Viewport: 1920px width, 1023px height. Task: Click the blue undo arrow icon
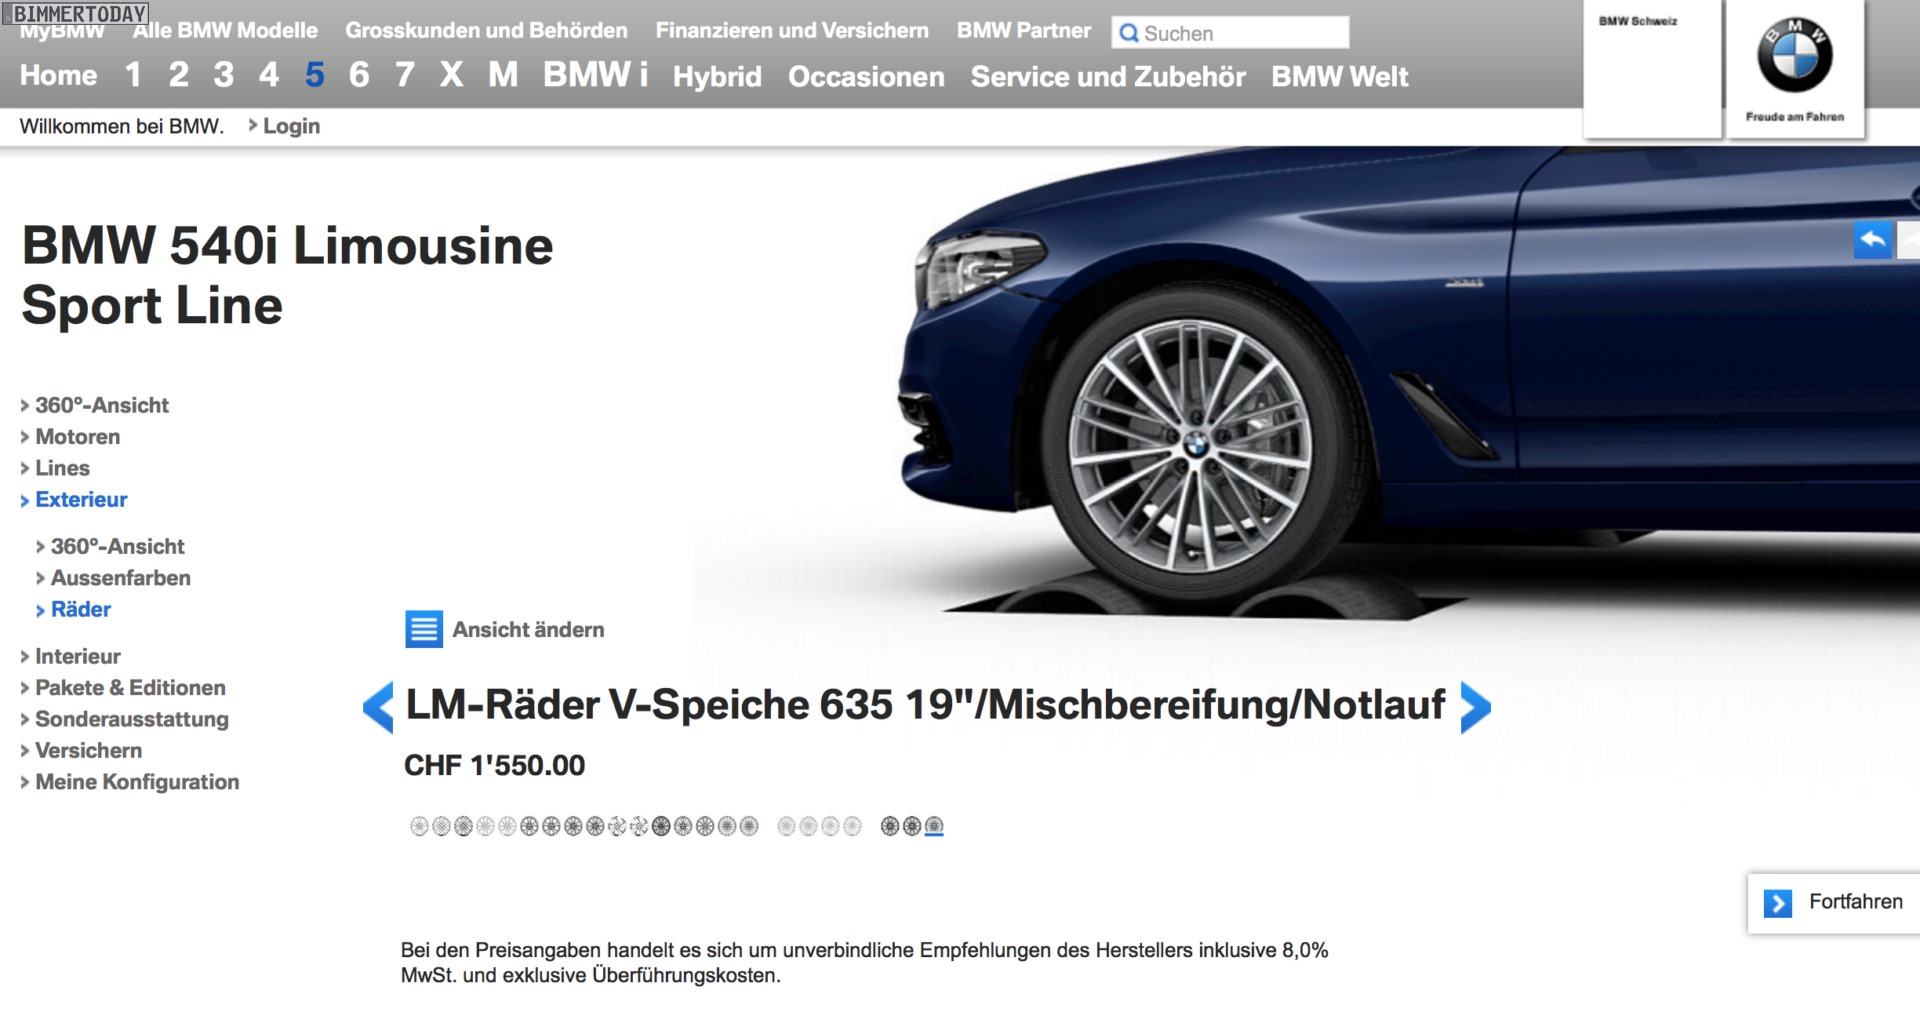tap(1873, 240)
